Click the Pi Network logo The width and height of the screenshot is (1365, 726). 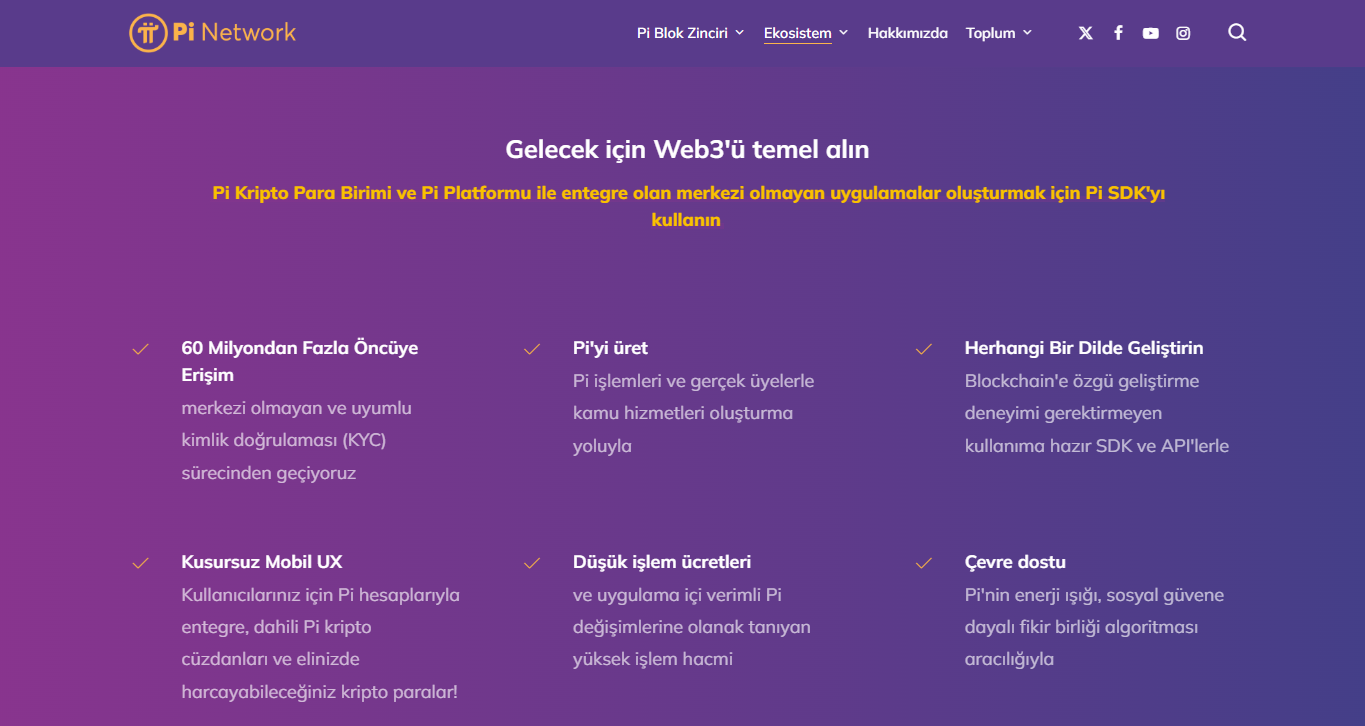[x=213, y=32]
